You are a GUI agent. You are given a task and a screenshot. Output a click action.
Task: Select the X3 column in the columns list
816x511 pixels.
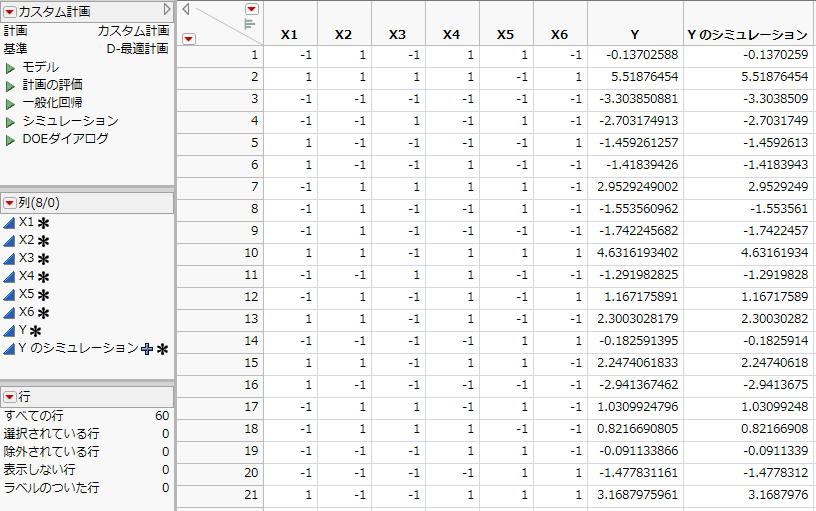pos(27,258)
